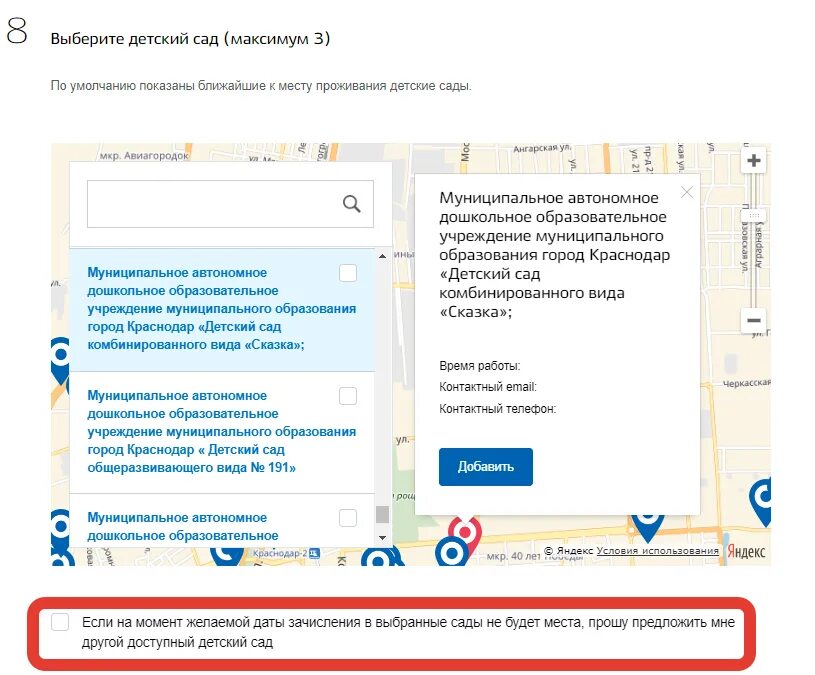Click the Краснодар-2 station icon on map
815x675 pixels.
[314, 553]
